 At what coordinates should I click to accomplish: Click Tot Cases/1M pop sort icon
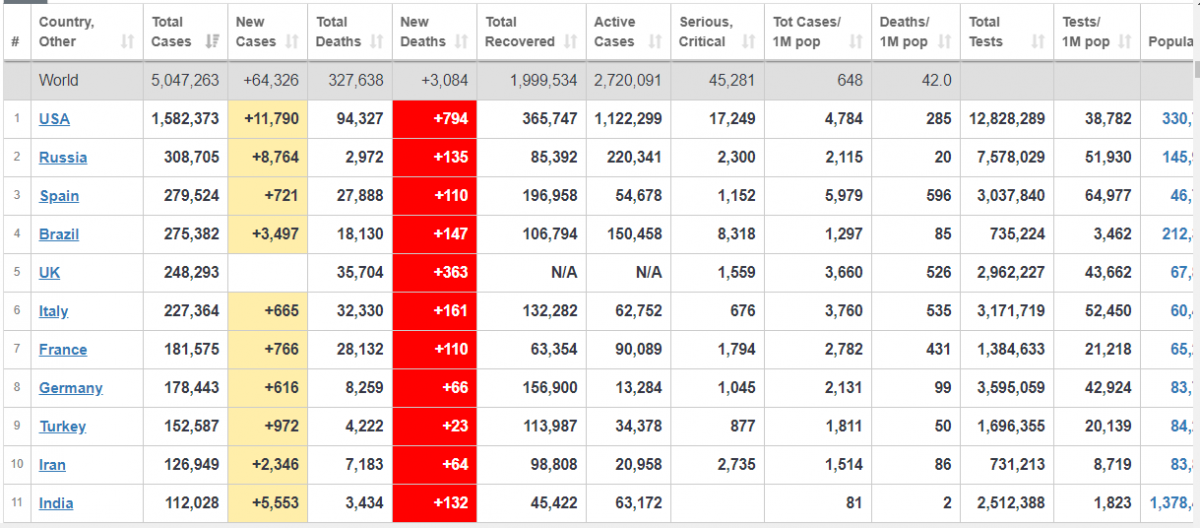pos(856,41)
